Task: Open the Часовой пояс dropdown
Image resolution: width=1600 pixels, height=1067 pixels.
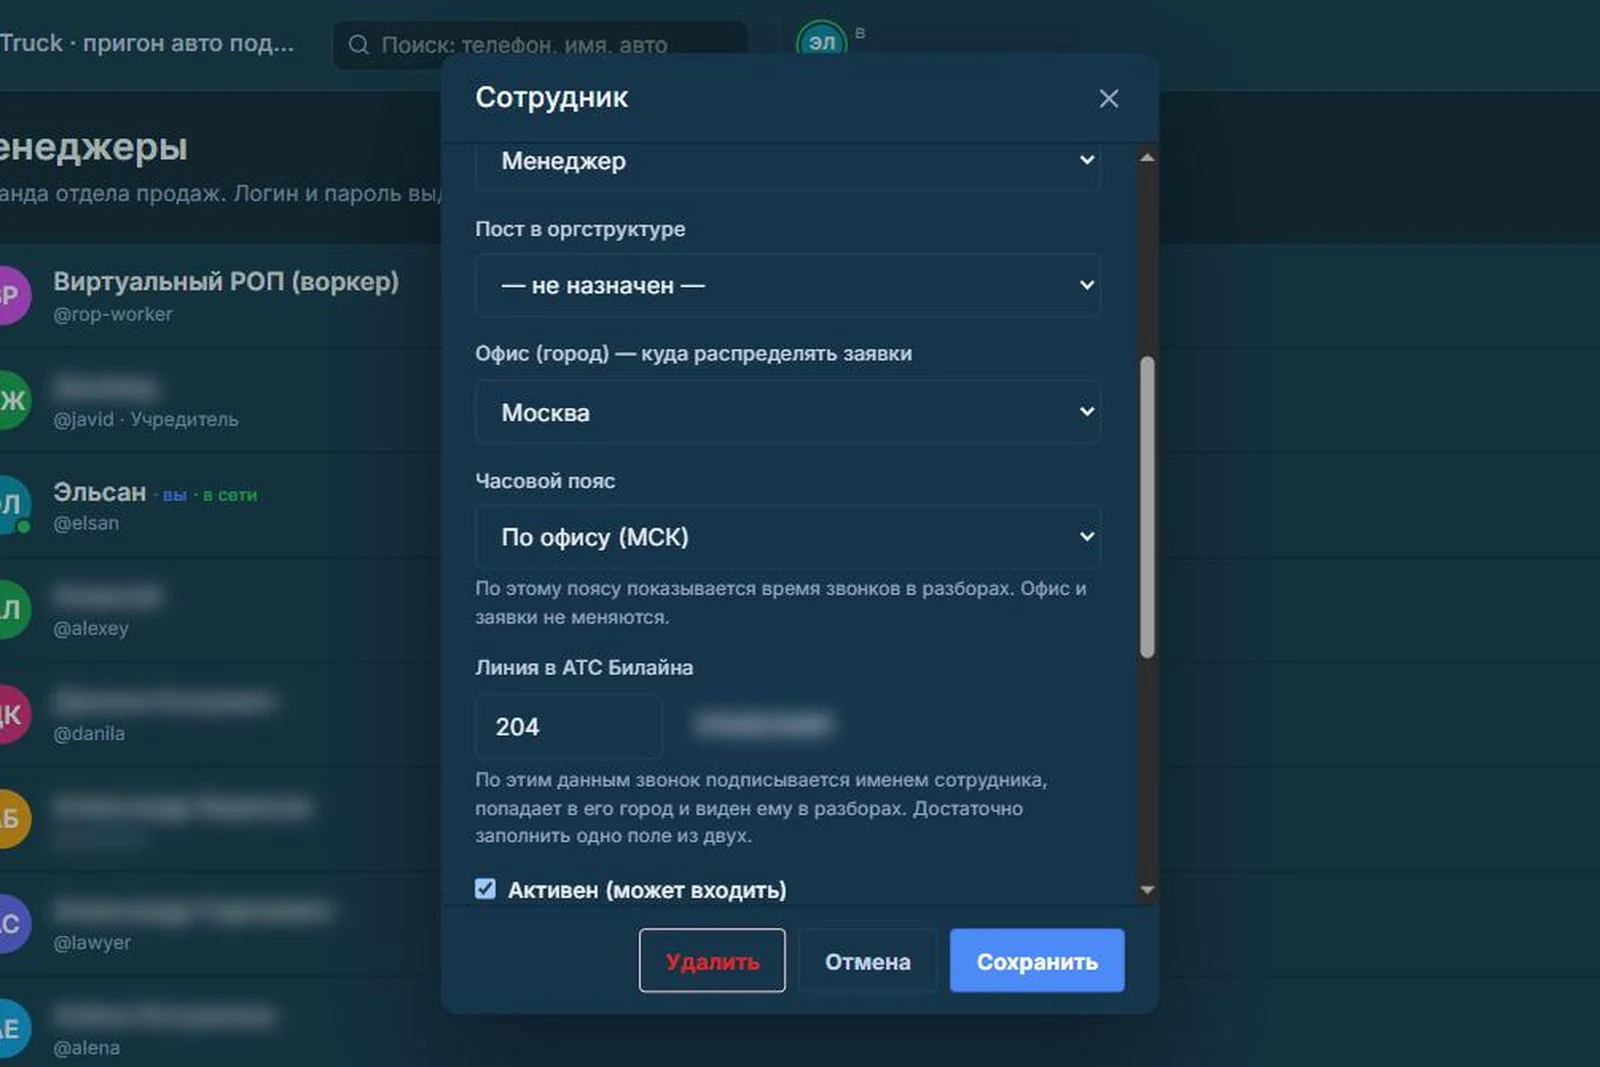Action: point(787,537)
